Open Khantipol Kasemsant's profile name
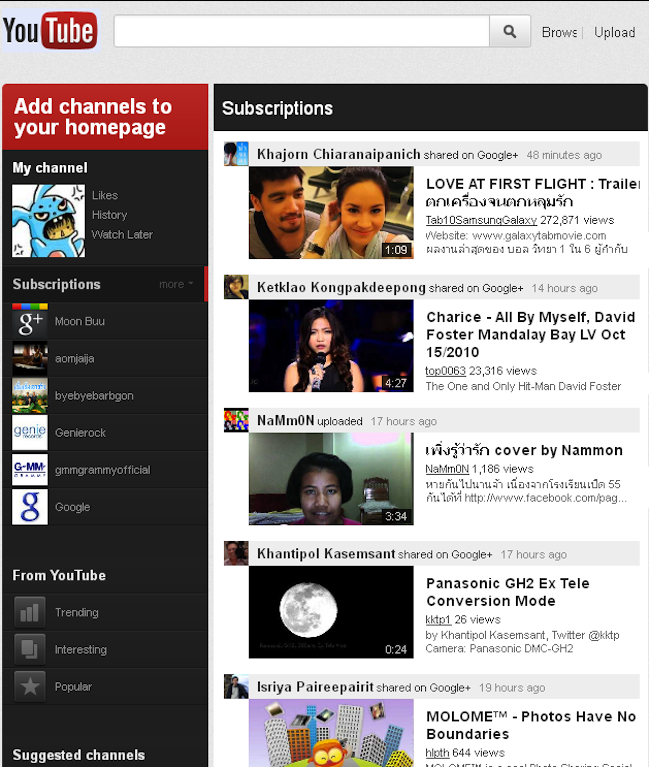Image resolution: width=649 pixels, height=767 pixels. tap(326, 554)
